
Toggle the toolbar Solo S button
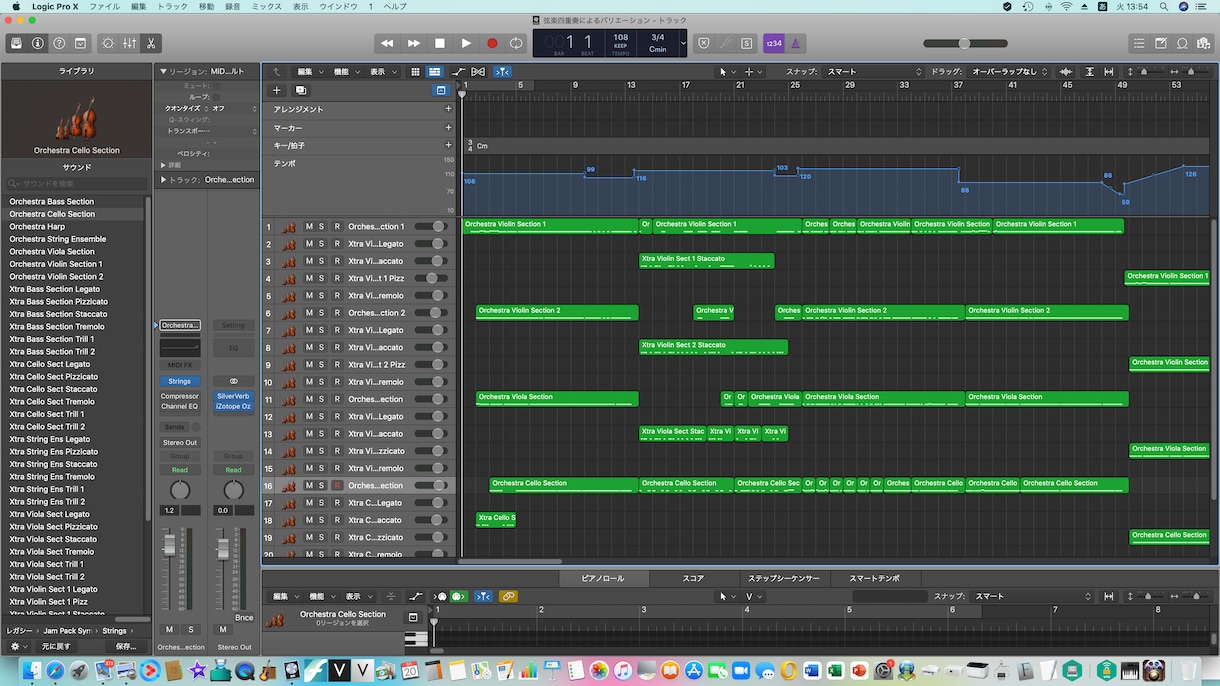point(746,43)
